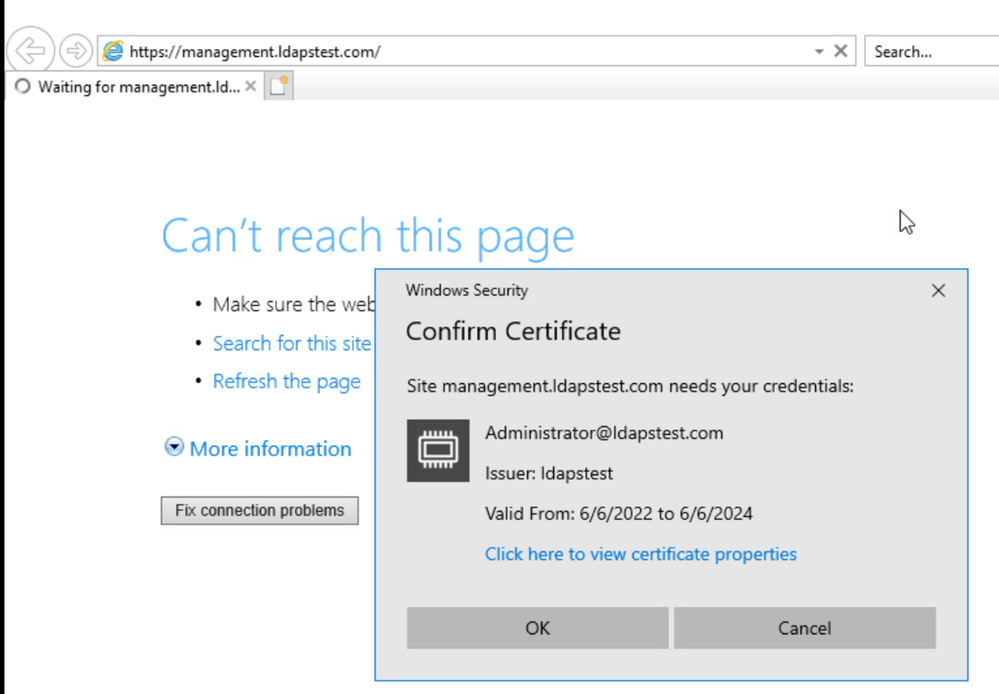
Task: Open a new tab with the blank tab button
Action: pyautogui.click(x=278, y=86)
